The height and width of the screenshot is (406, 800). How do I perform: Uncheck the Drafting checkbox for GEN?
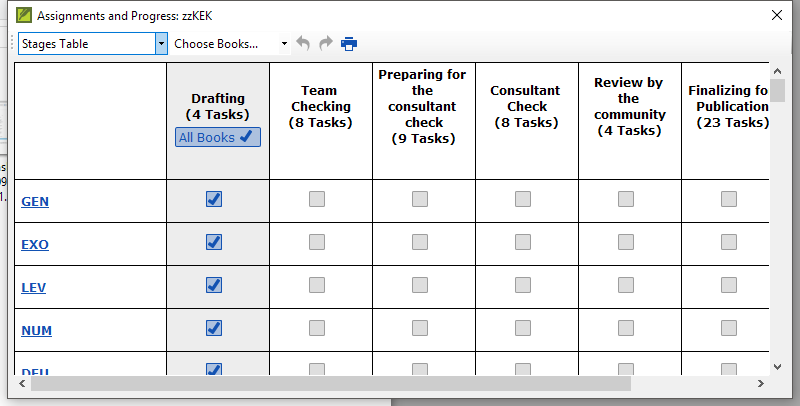pos(214,199)
